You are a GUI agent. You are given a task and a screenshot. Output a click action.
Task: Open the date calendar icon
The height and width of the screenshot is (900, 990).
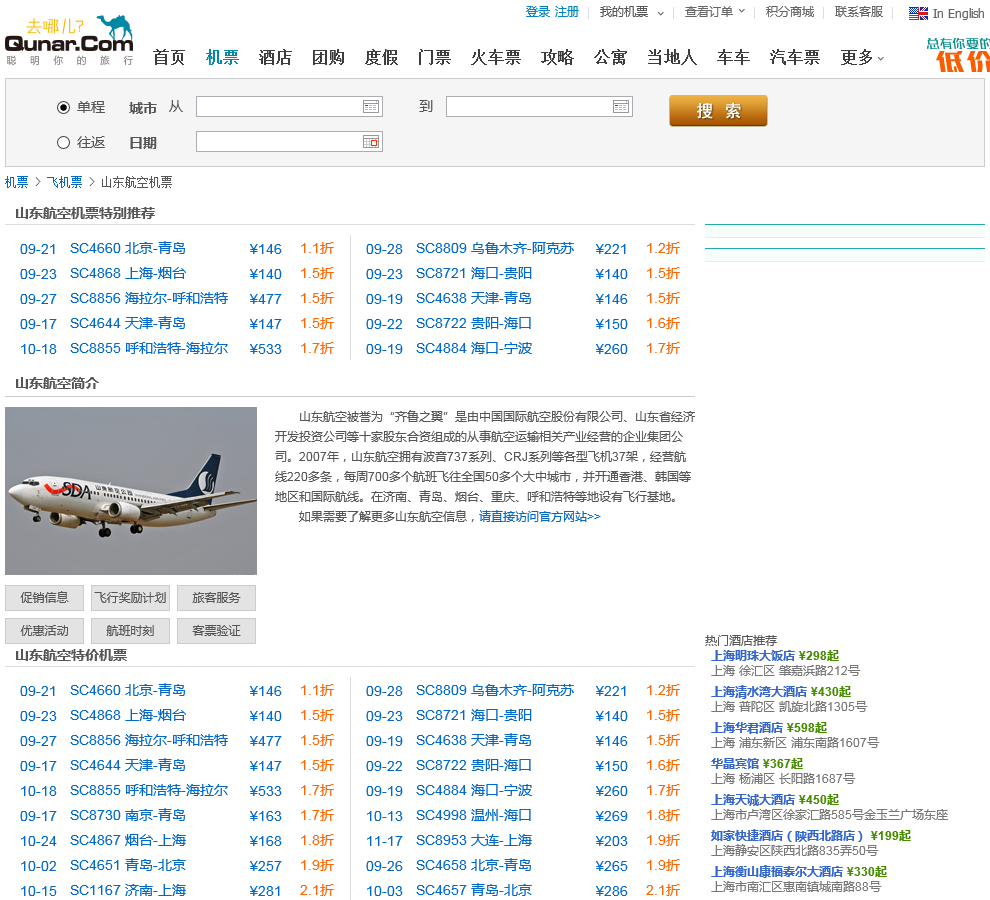click(x=371, y=142)
